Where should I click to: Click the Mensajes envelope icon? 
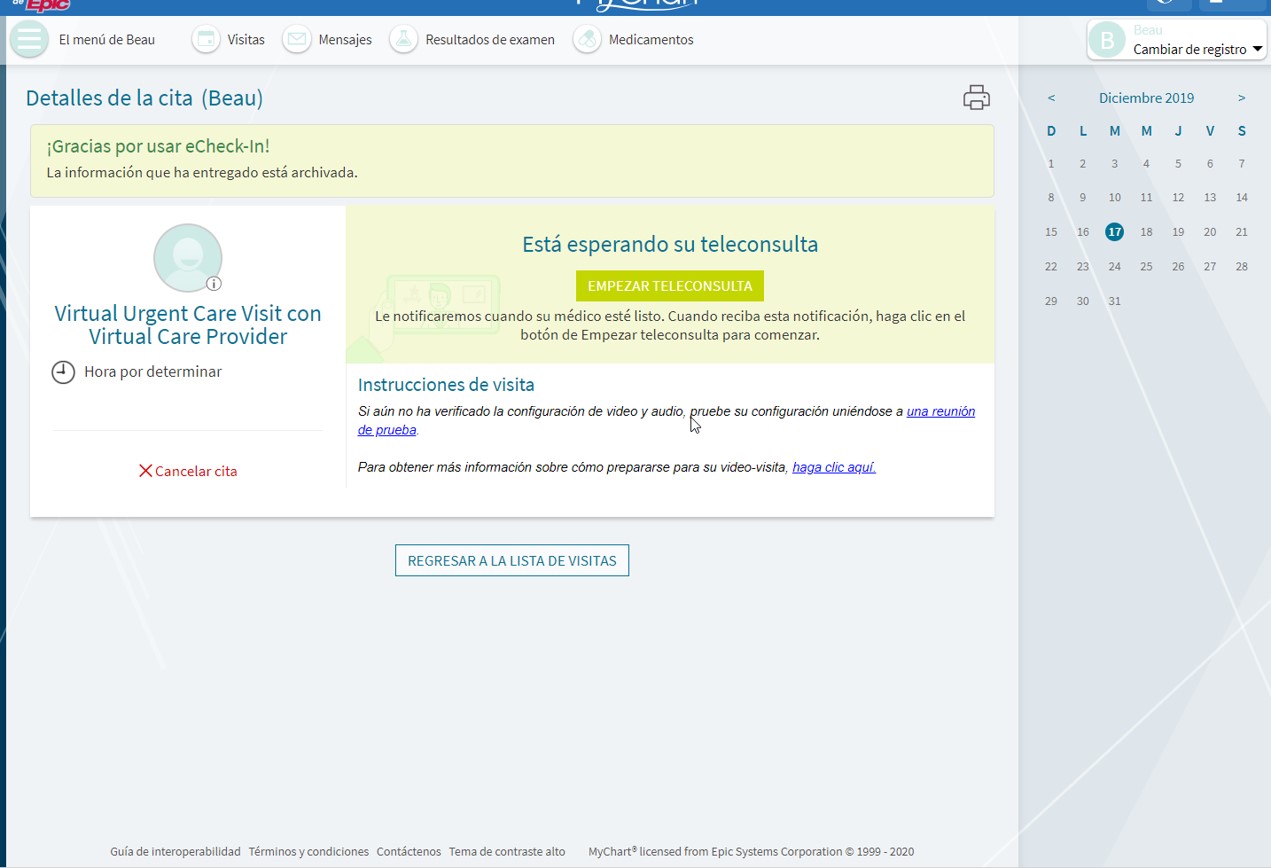tap(297, 40)
